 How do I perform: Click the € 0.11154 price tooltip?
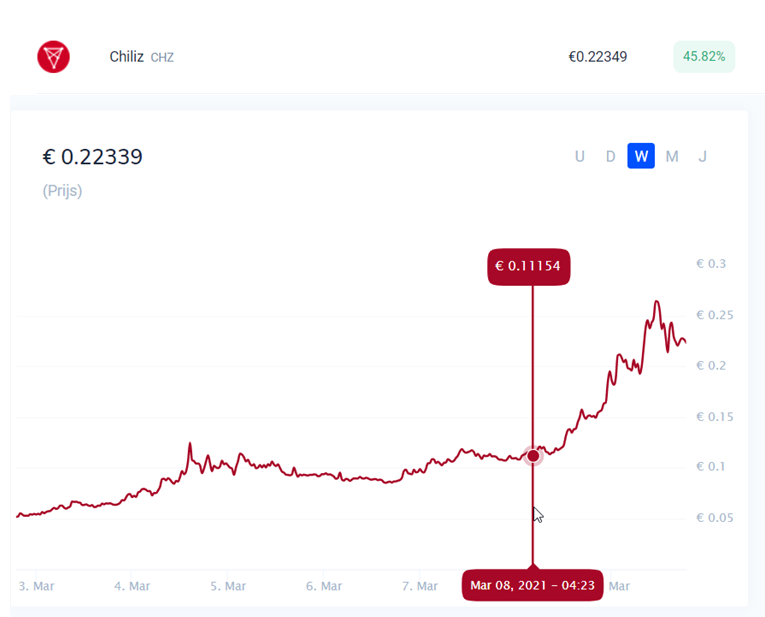529,266
